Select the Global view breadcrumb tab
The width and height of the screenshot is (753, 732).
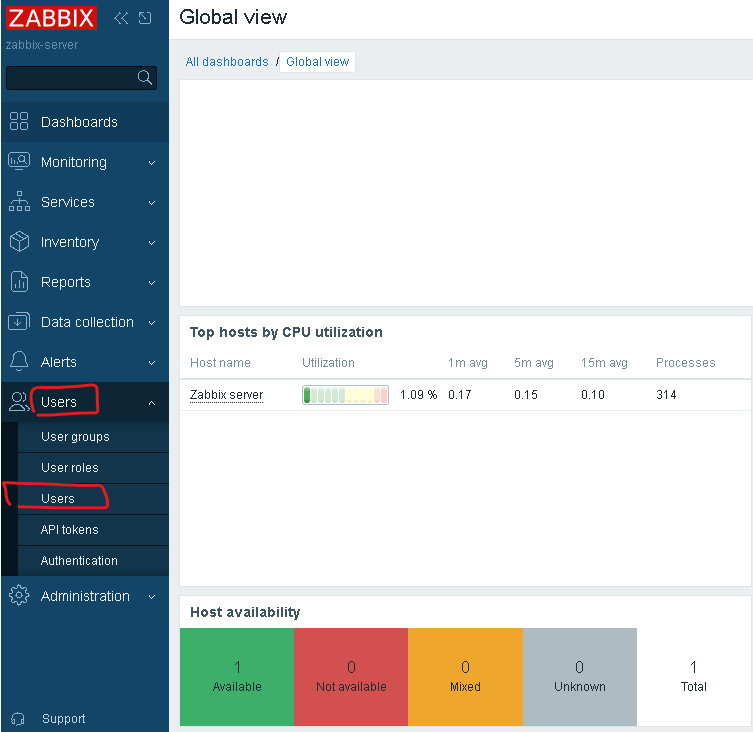point(317,61)
